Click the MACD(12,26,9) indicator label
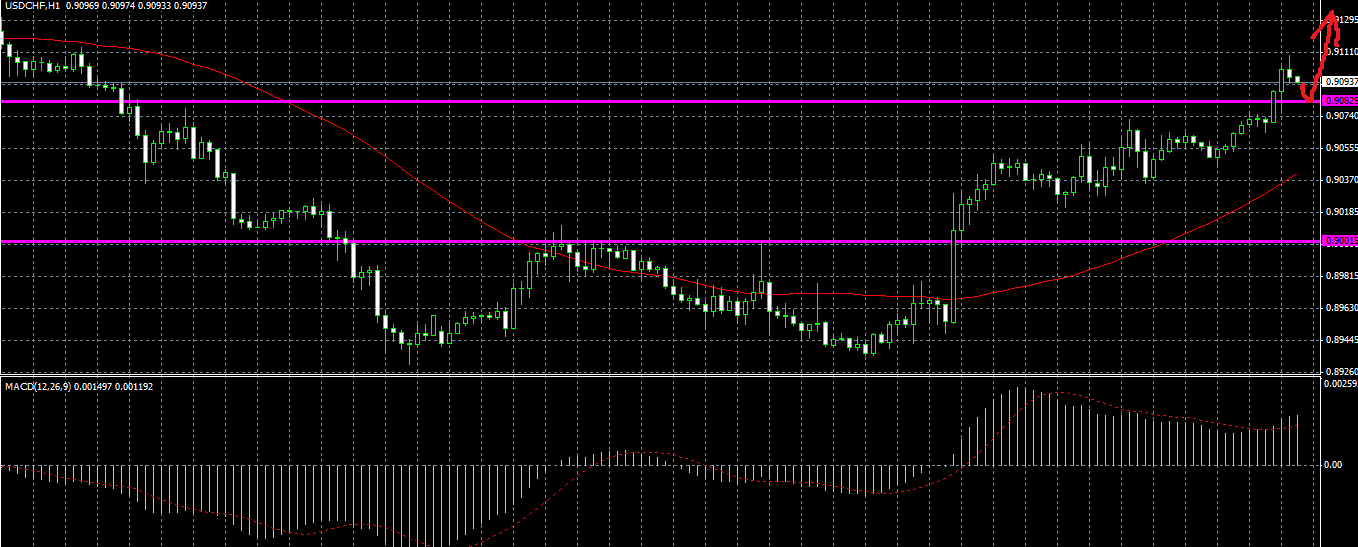The width and height of the screenshot is (1358, 547). pos(36,386)
